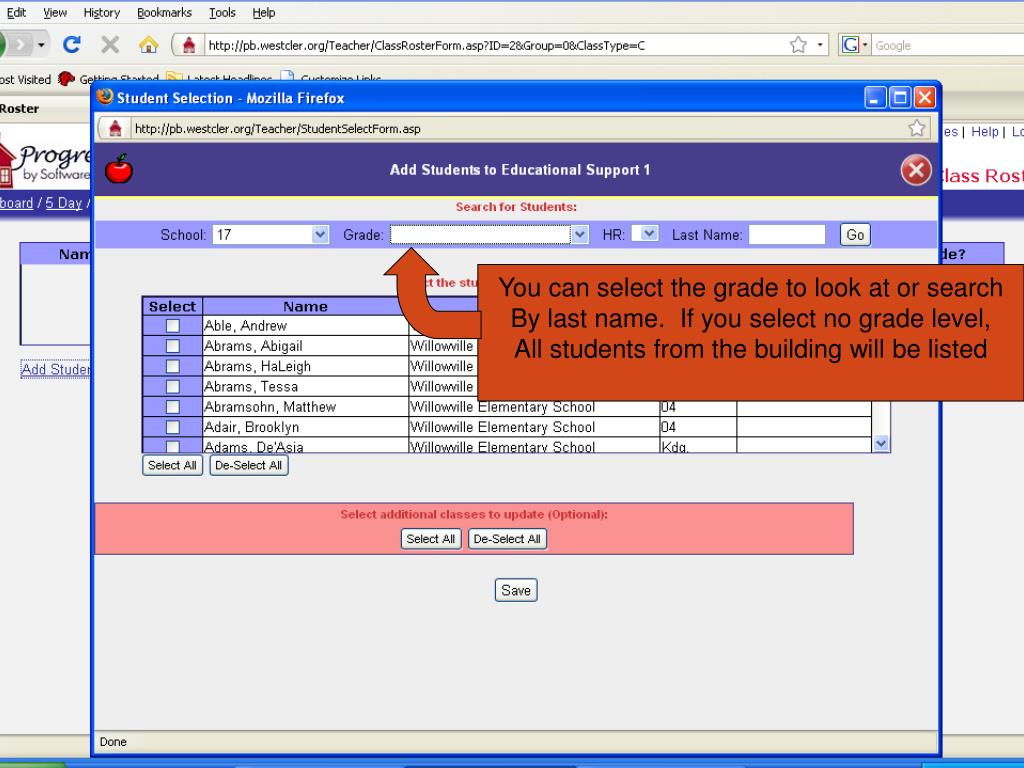Screen dimensions: 1024x768
Task: Click the red apple icon in the popup
Action: (x=119, y=168)
